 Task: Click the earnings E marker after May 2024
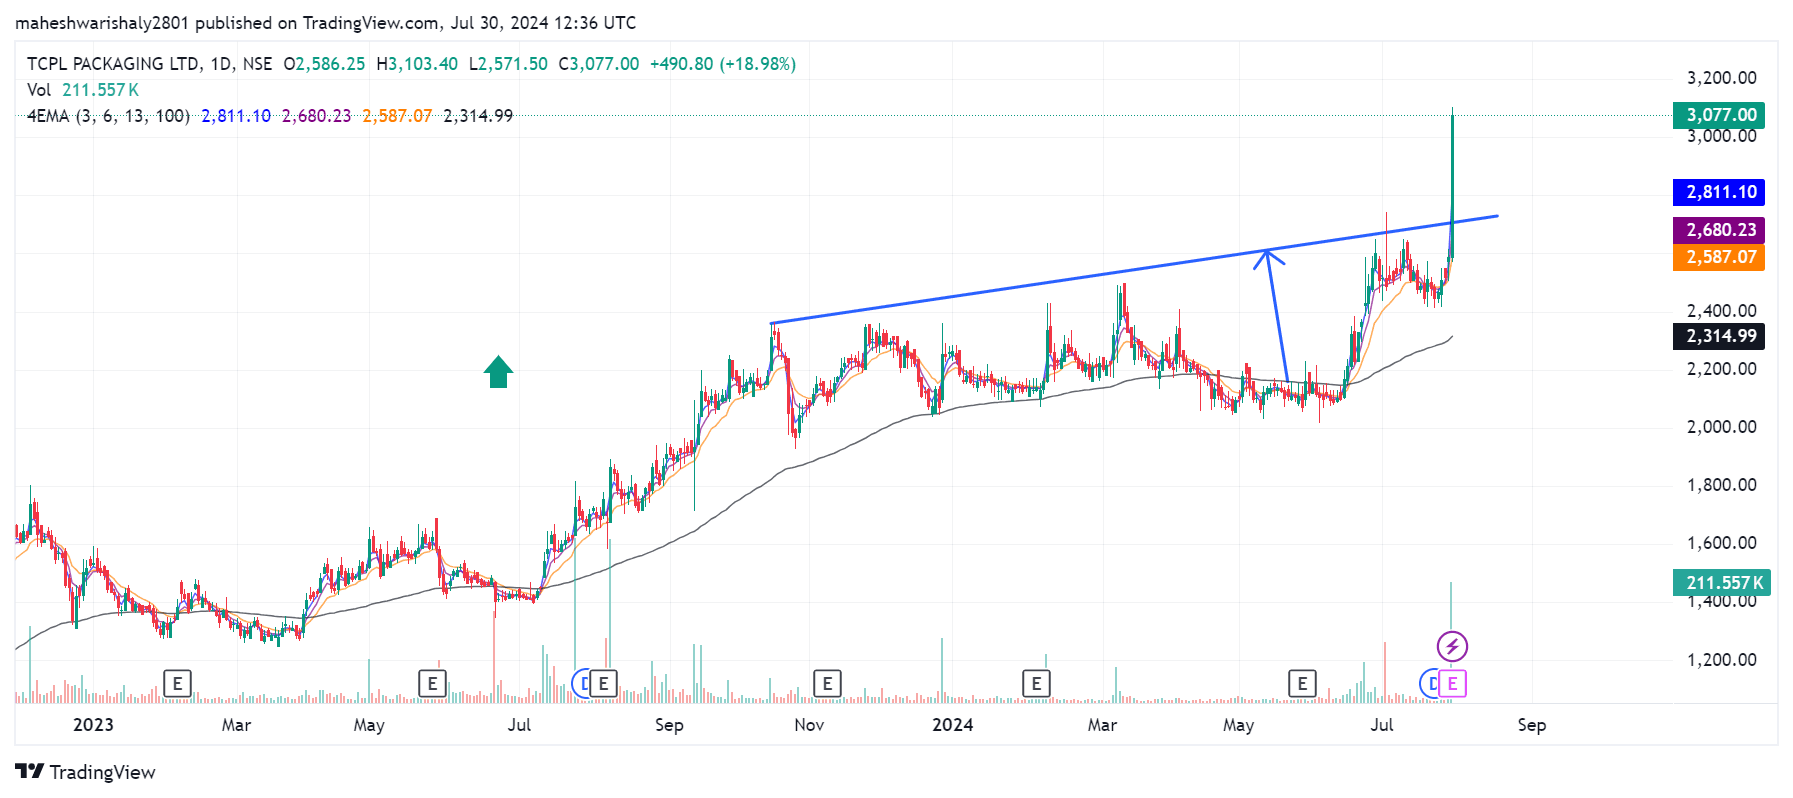[x=1302, y=684]
